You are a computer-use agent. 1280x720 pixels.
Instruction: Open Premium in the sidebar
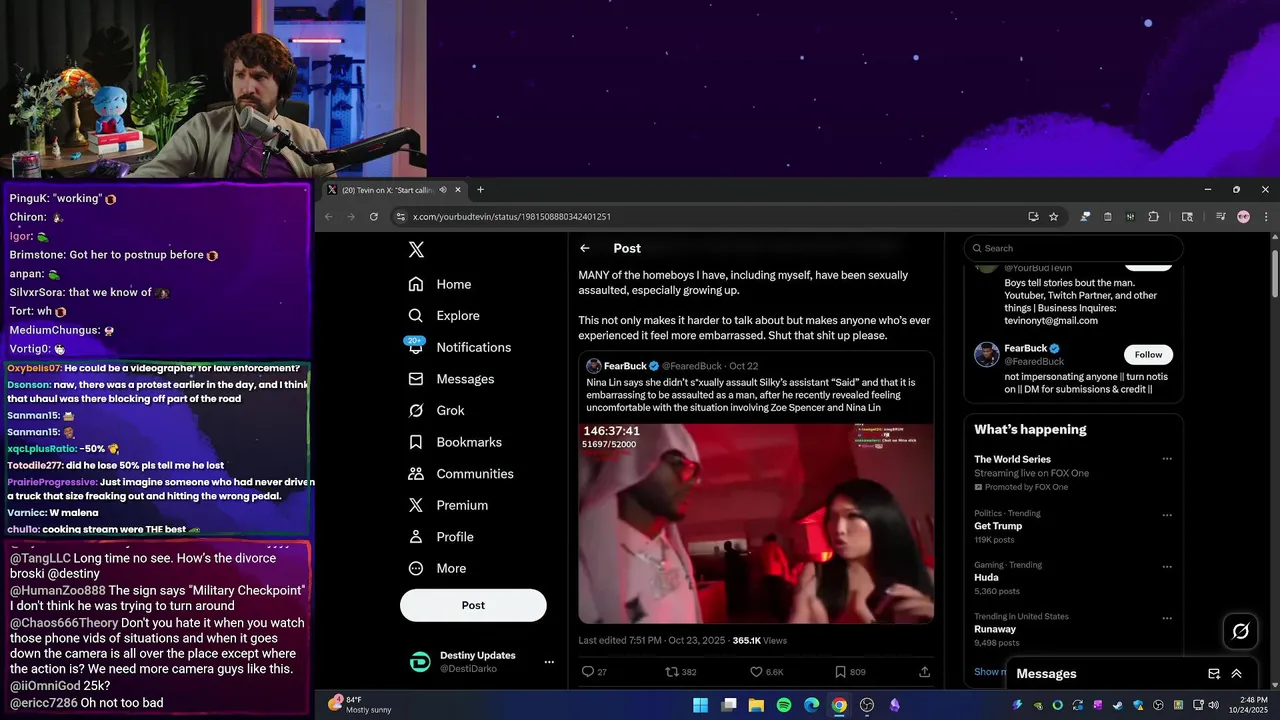447,505
